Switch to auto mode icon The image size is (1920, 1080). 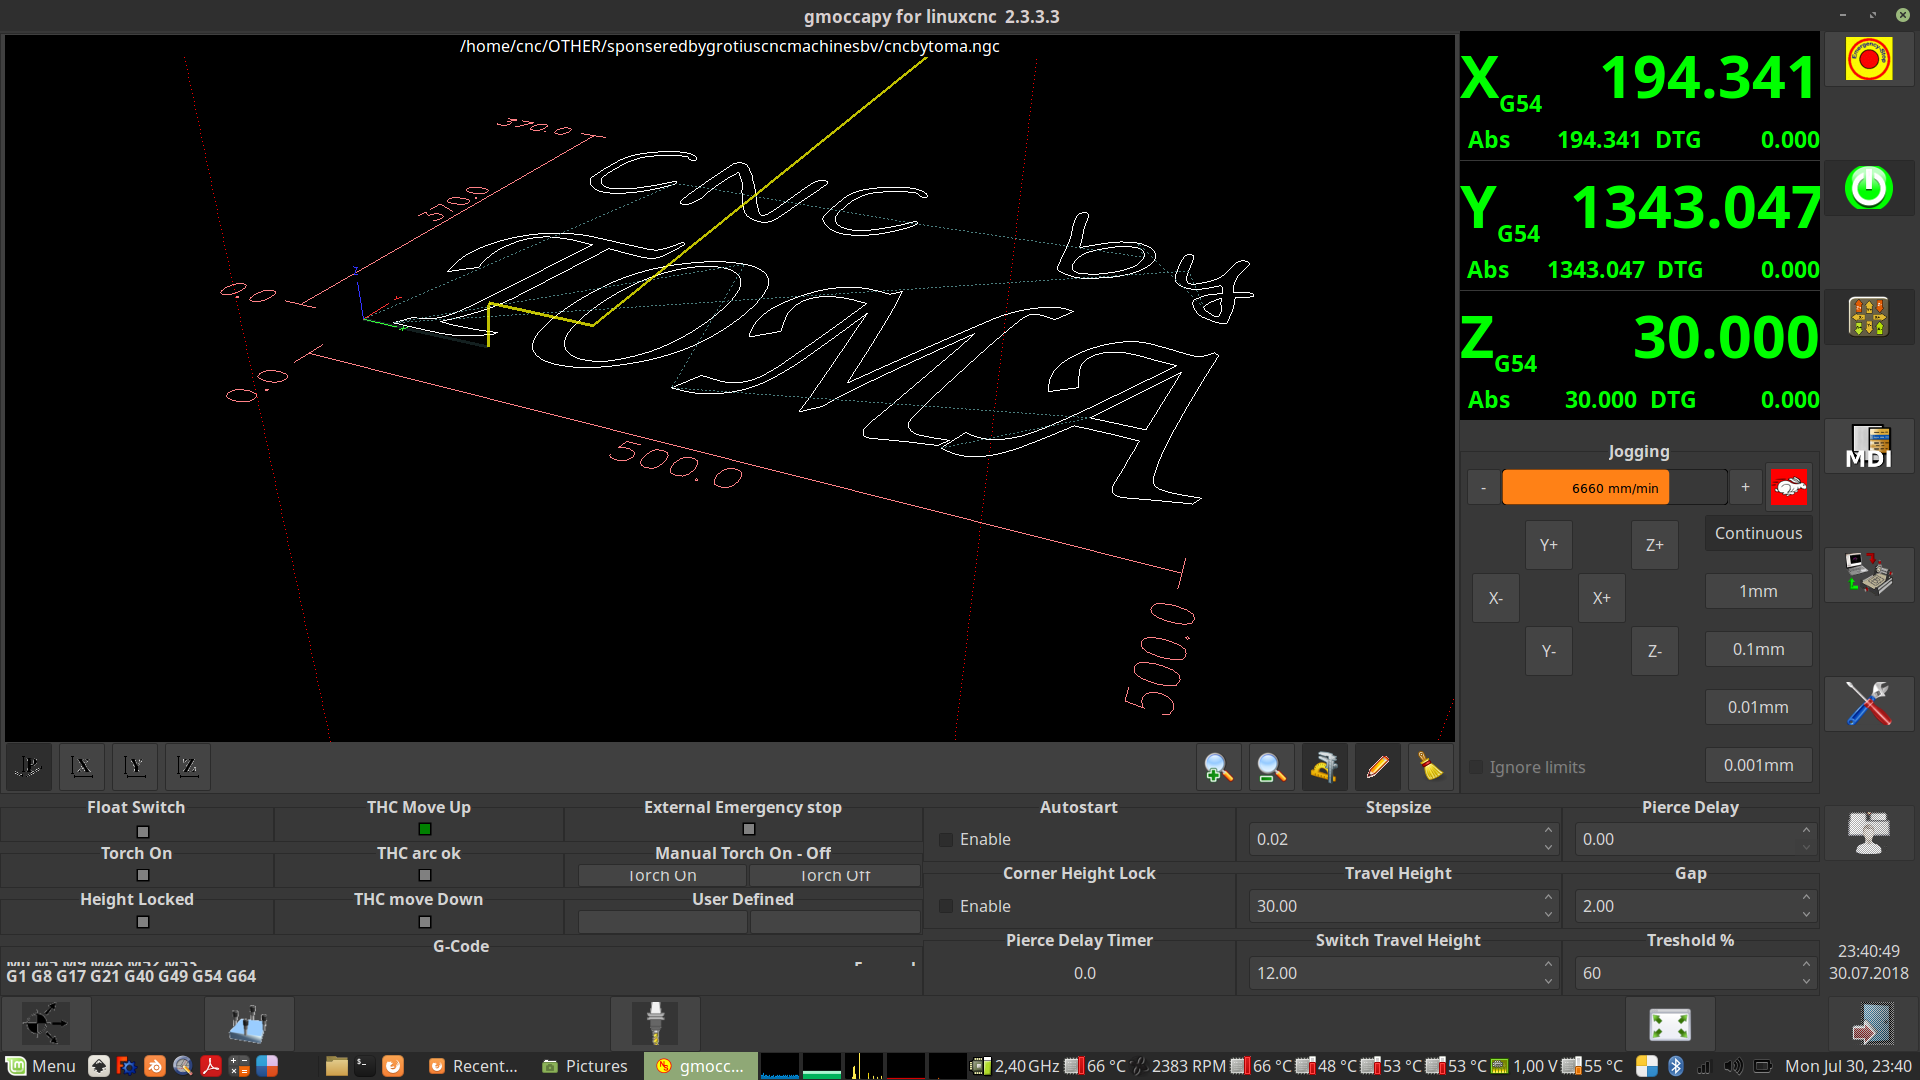click(1868, 575)
